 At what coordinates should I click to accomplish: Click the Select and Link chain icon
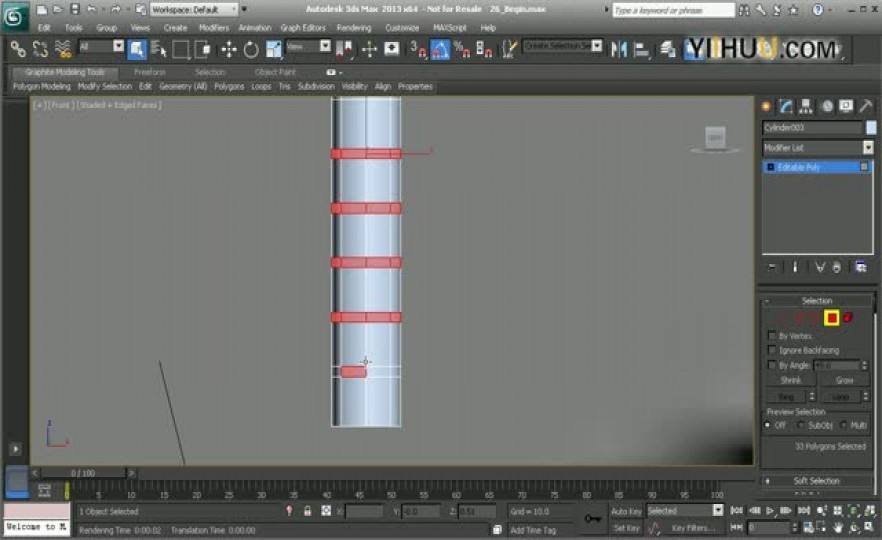(x=18, y=50)
